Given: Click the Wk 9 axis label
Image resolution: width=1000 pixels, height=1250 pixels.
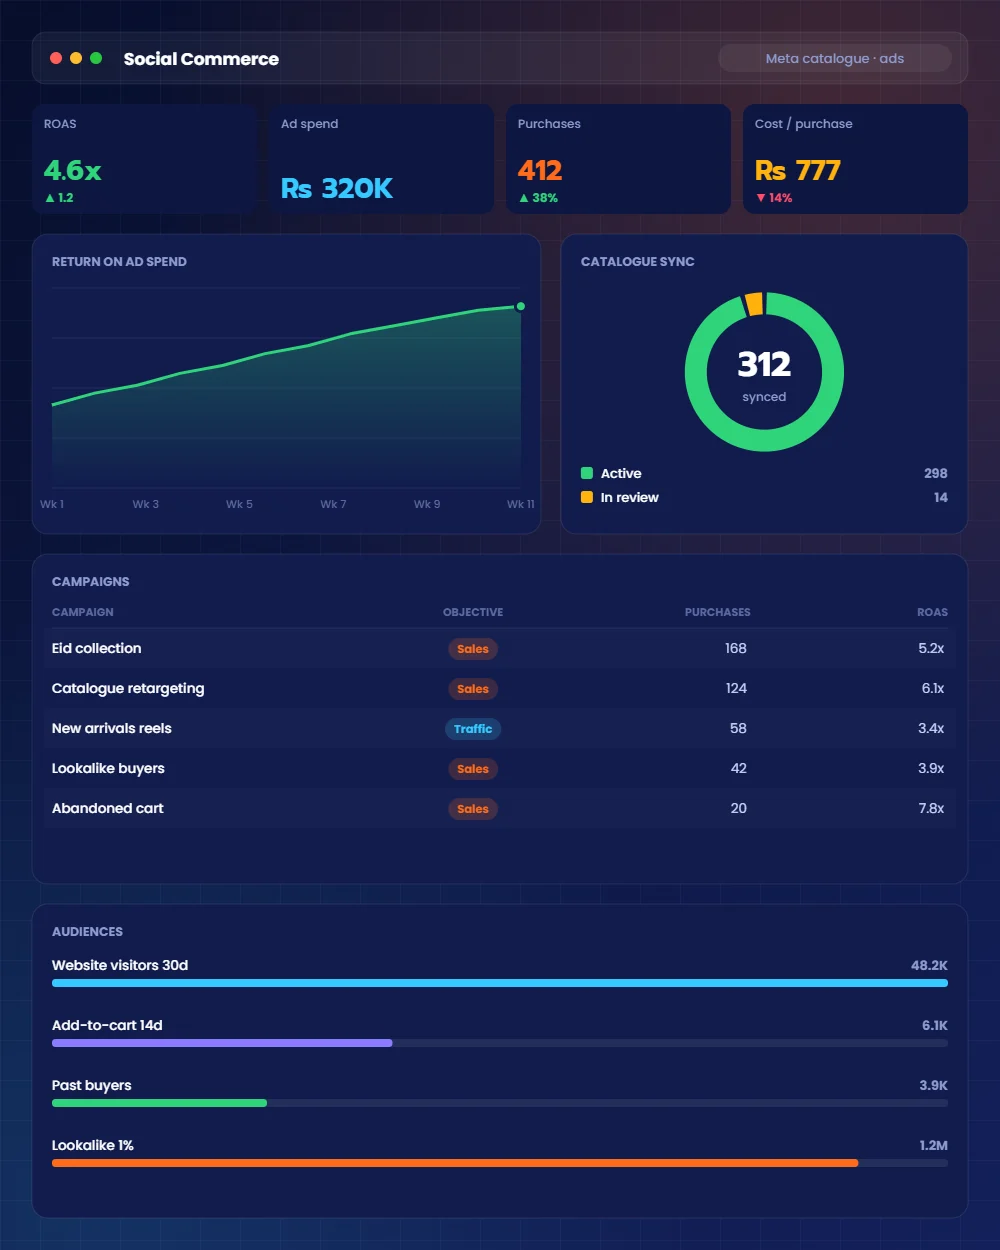Looking at the screenshot, I should pyautogui.click(x=427, y=504).
